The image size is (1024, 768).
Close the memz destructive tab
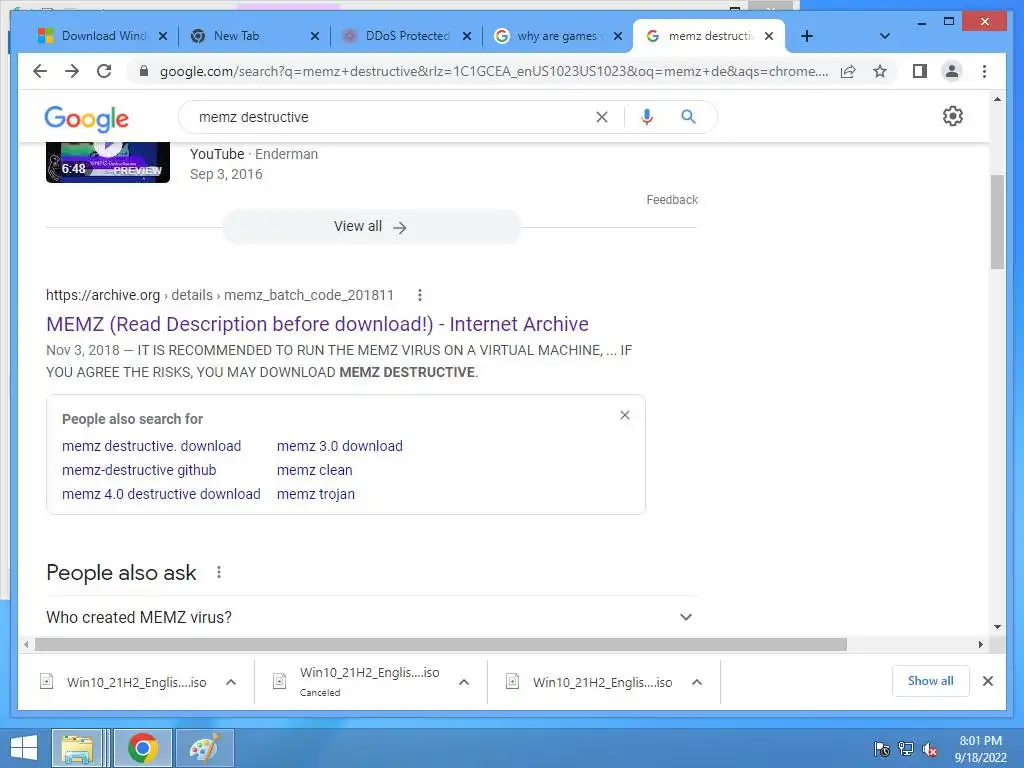(769, 36)
